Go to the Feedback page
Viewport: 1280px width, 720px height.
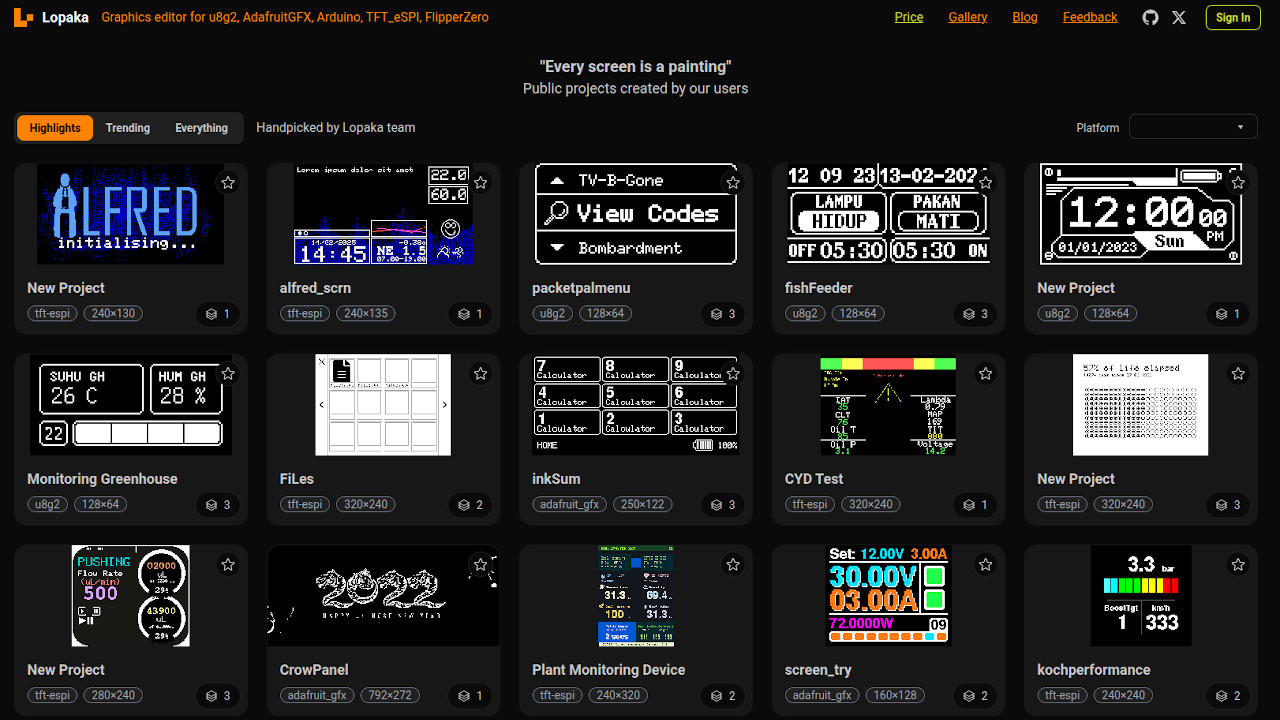tap(1090, 17)
